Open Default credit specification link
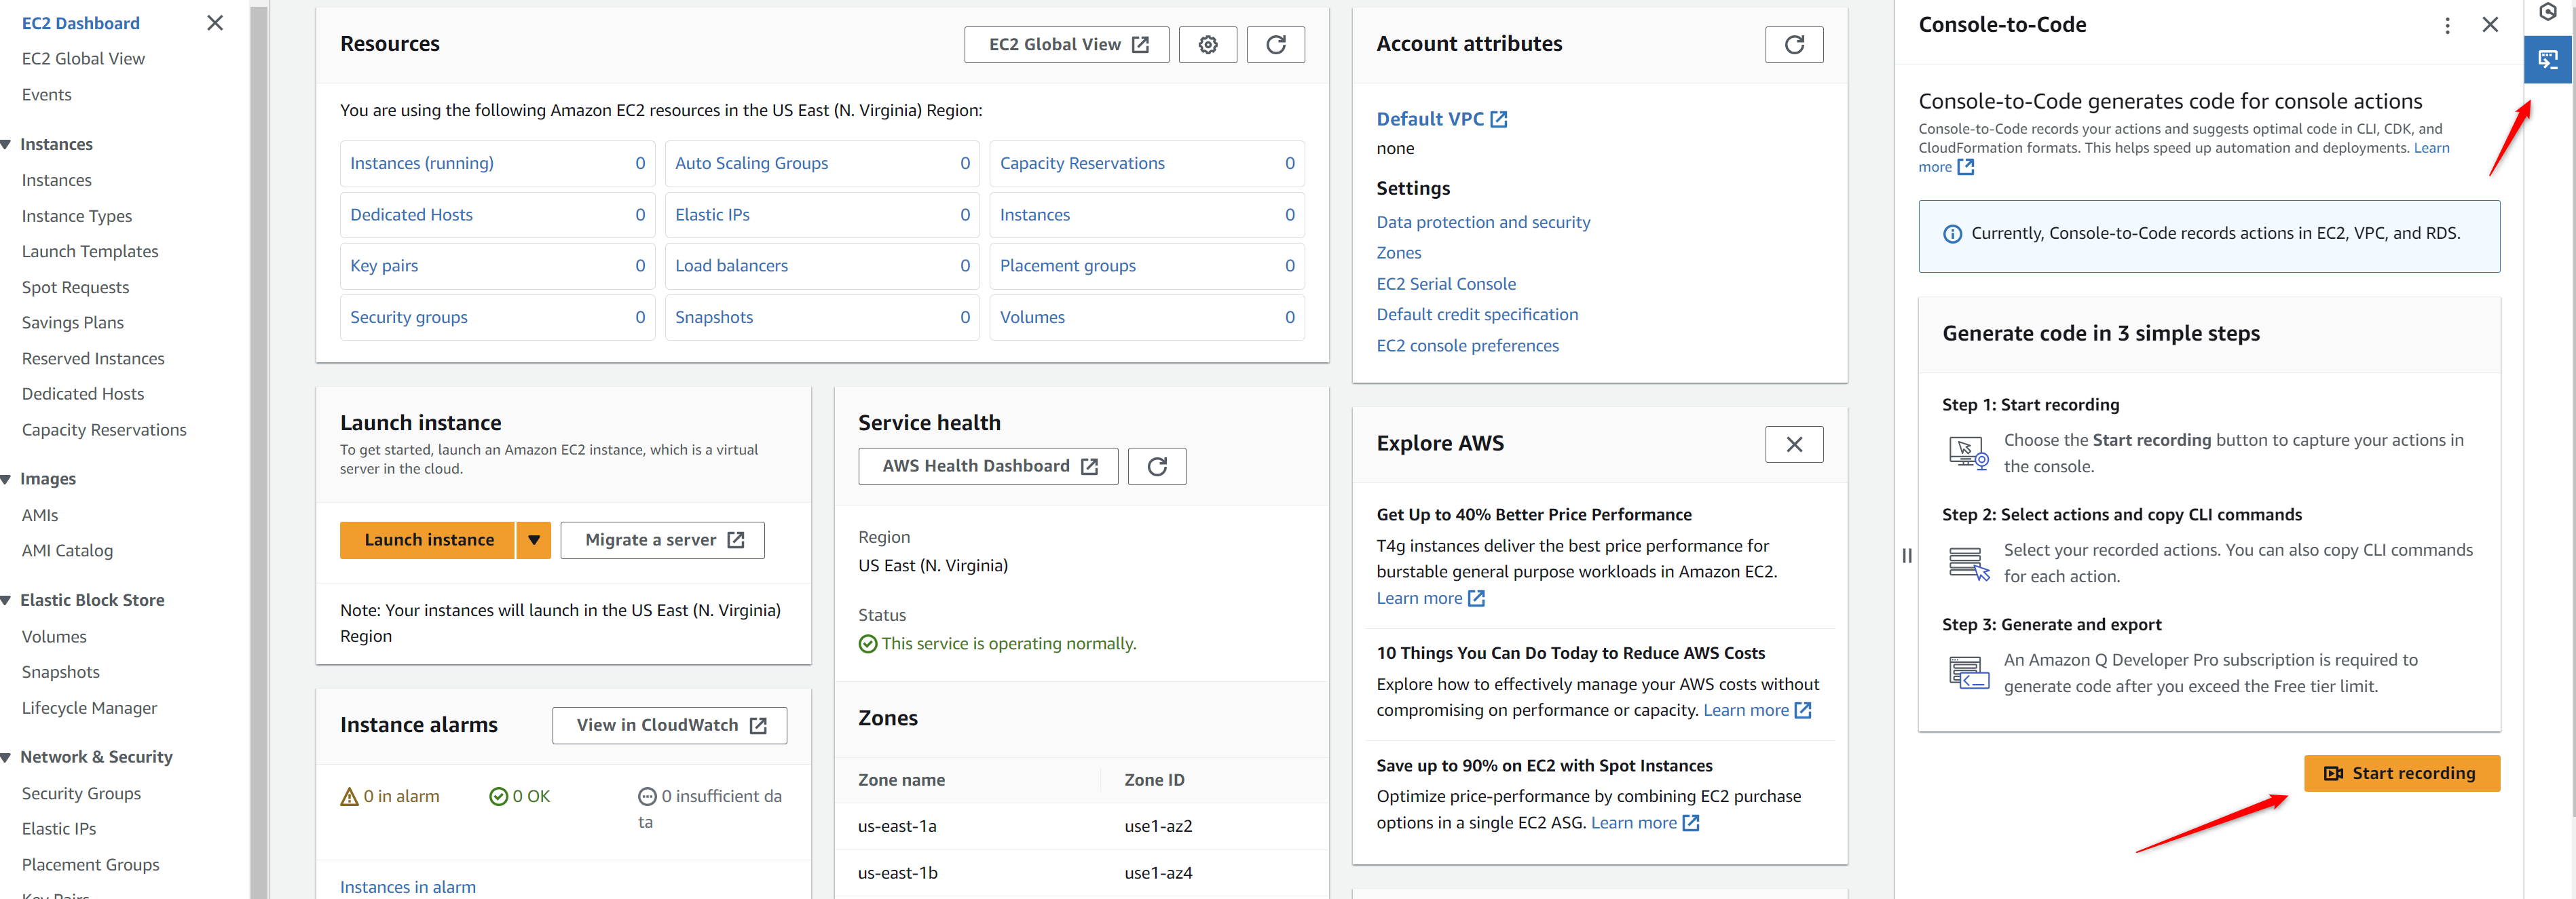 (1477, 315)
